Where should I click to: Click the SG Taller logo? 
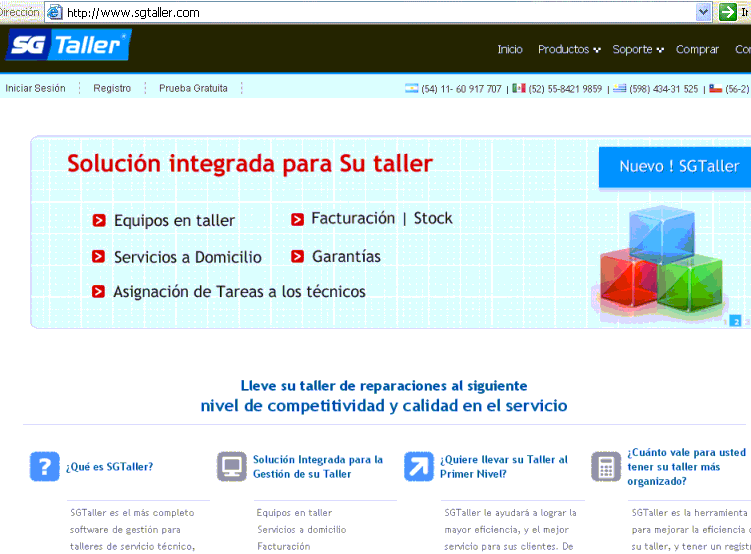pyautogui.click(x=68, y=45)
